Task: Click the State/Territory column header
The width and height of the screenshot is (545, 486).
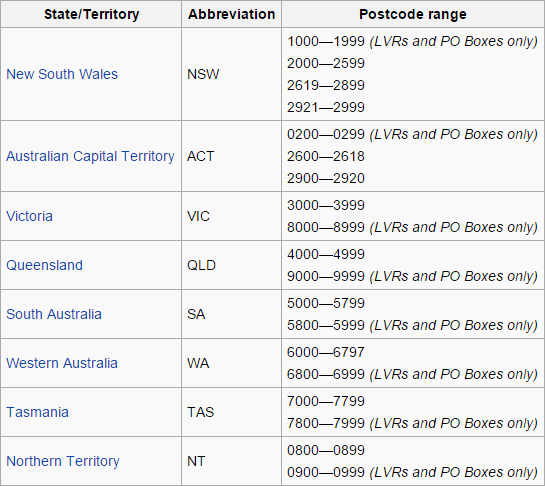Action: pos(91,14)
